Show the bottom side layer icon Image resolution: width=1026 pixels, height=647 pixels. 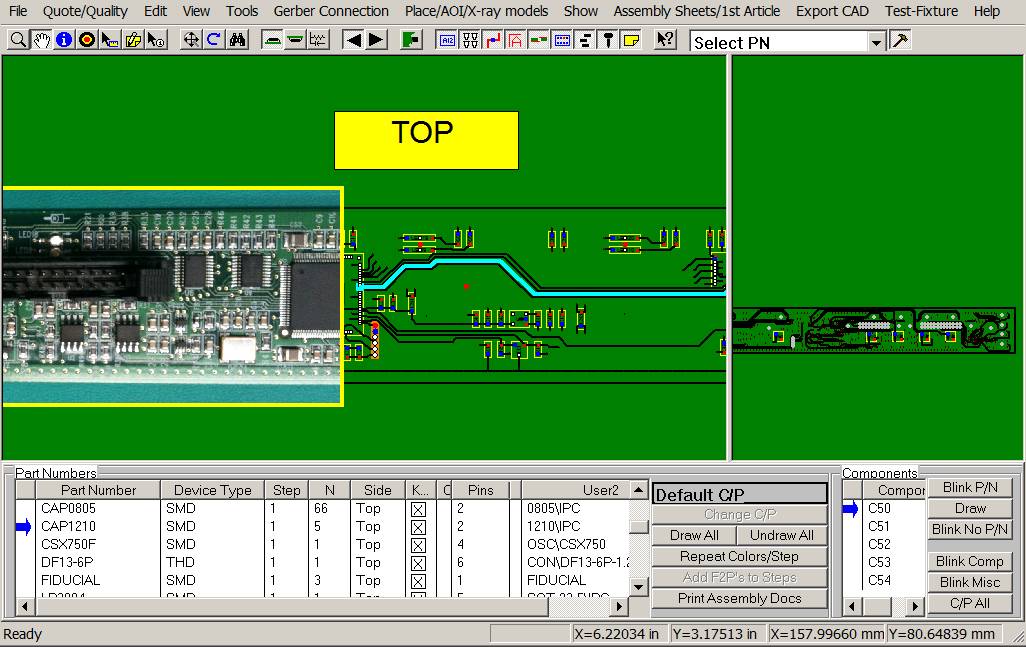pos(295,41)
